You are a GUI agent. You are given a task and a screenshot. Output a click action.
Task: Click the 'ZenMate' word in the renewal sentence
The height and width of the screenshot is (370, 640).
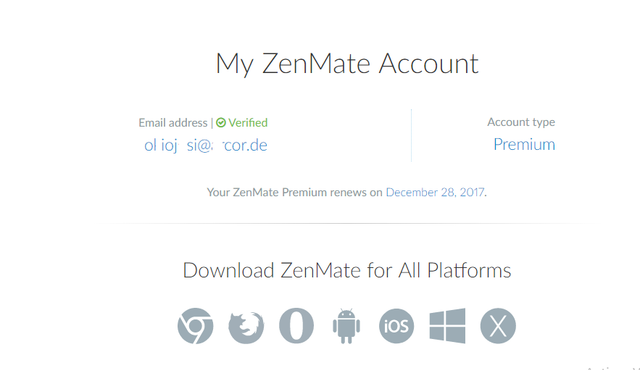(x=256, y=192)
